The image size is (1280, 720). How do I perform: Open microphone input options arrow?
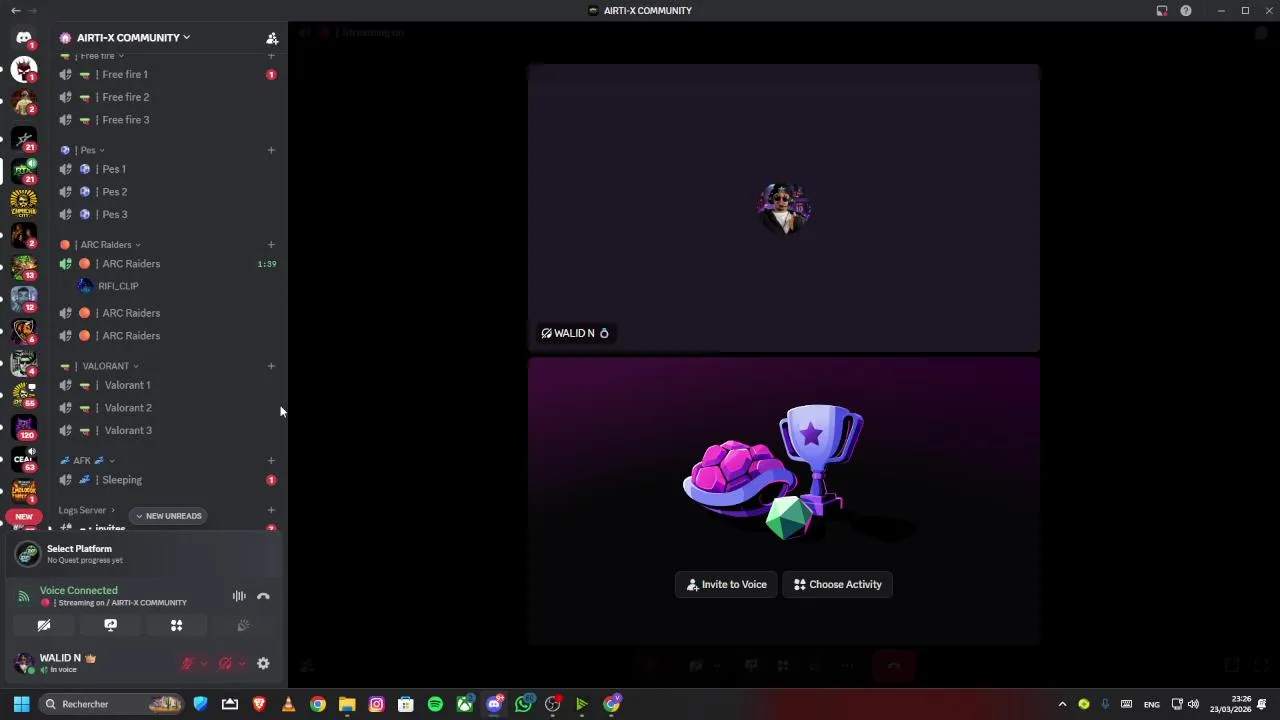point(204,663)
